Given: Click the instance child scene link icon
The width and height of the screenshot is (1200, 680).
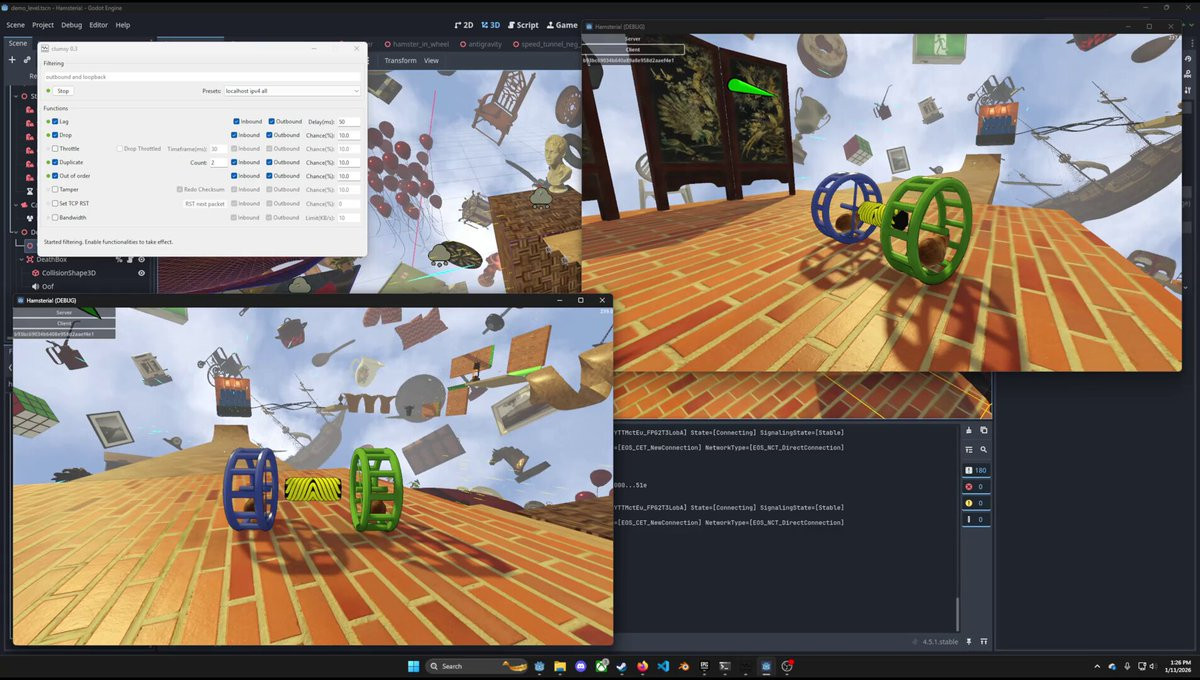Looking at the screenshot, I should [28, 60].
